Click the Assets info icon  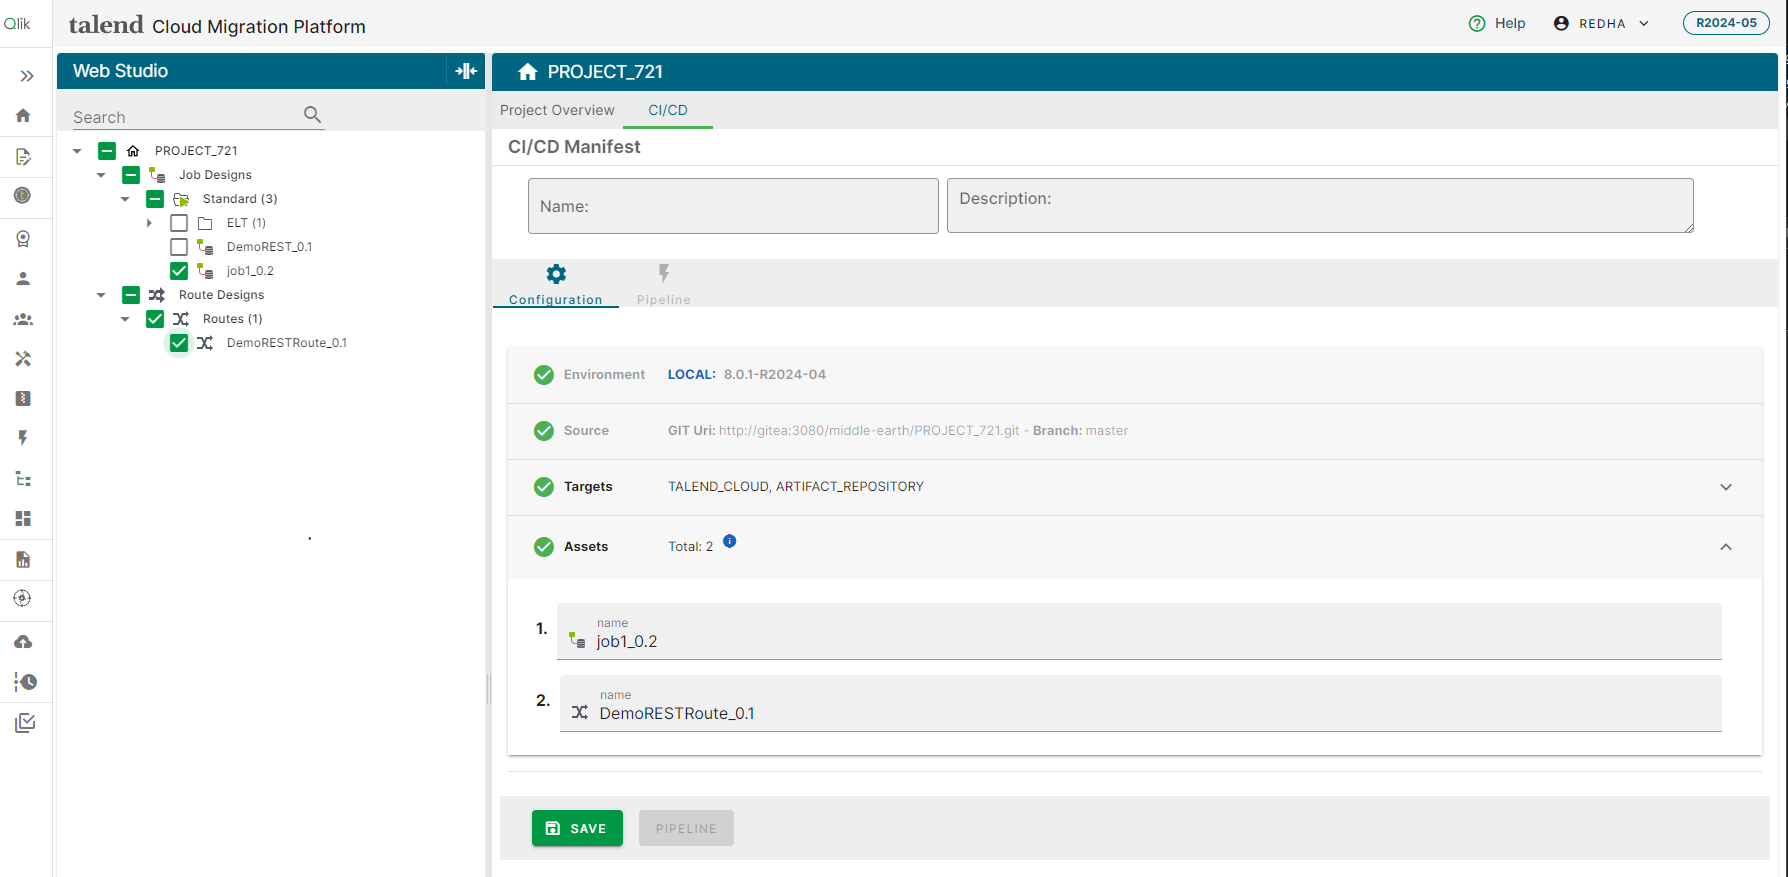tap(730, 541)
